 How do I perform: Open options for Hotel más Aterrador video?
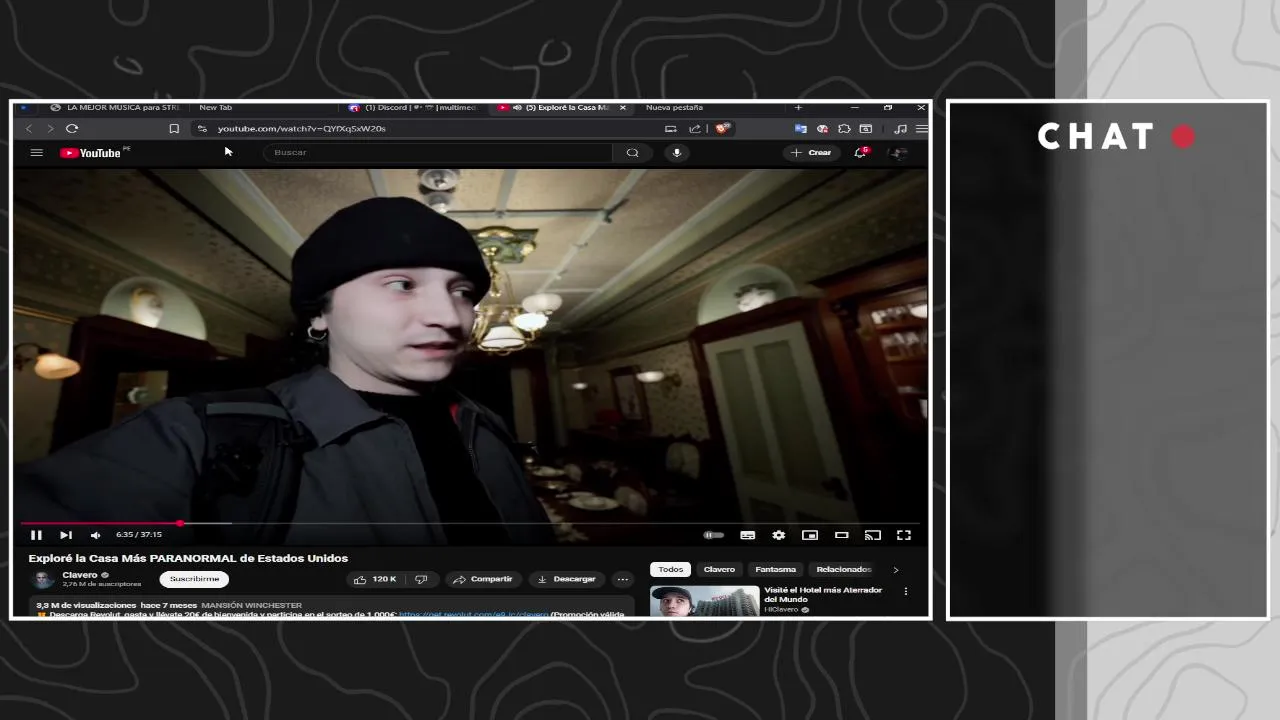(906, 591)
